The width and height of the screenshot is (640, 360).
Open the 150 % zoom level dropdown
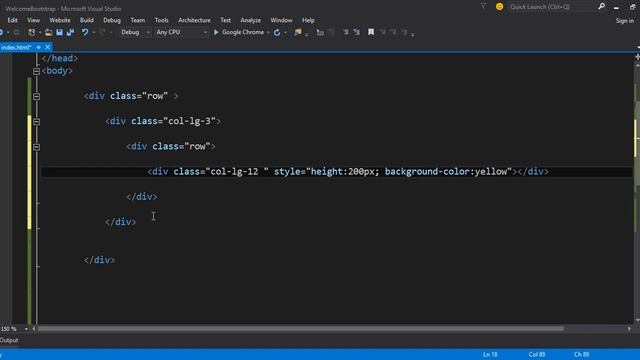click(x=27, y=329)
